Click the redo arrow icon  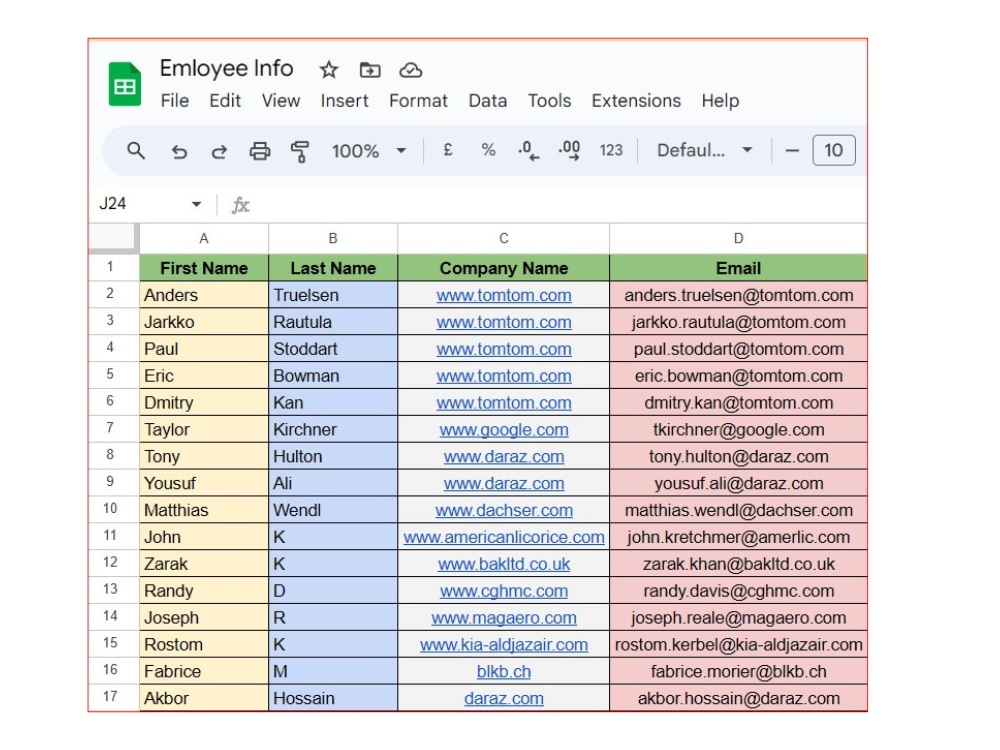tap(219, 151)
